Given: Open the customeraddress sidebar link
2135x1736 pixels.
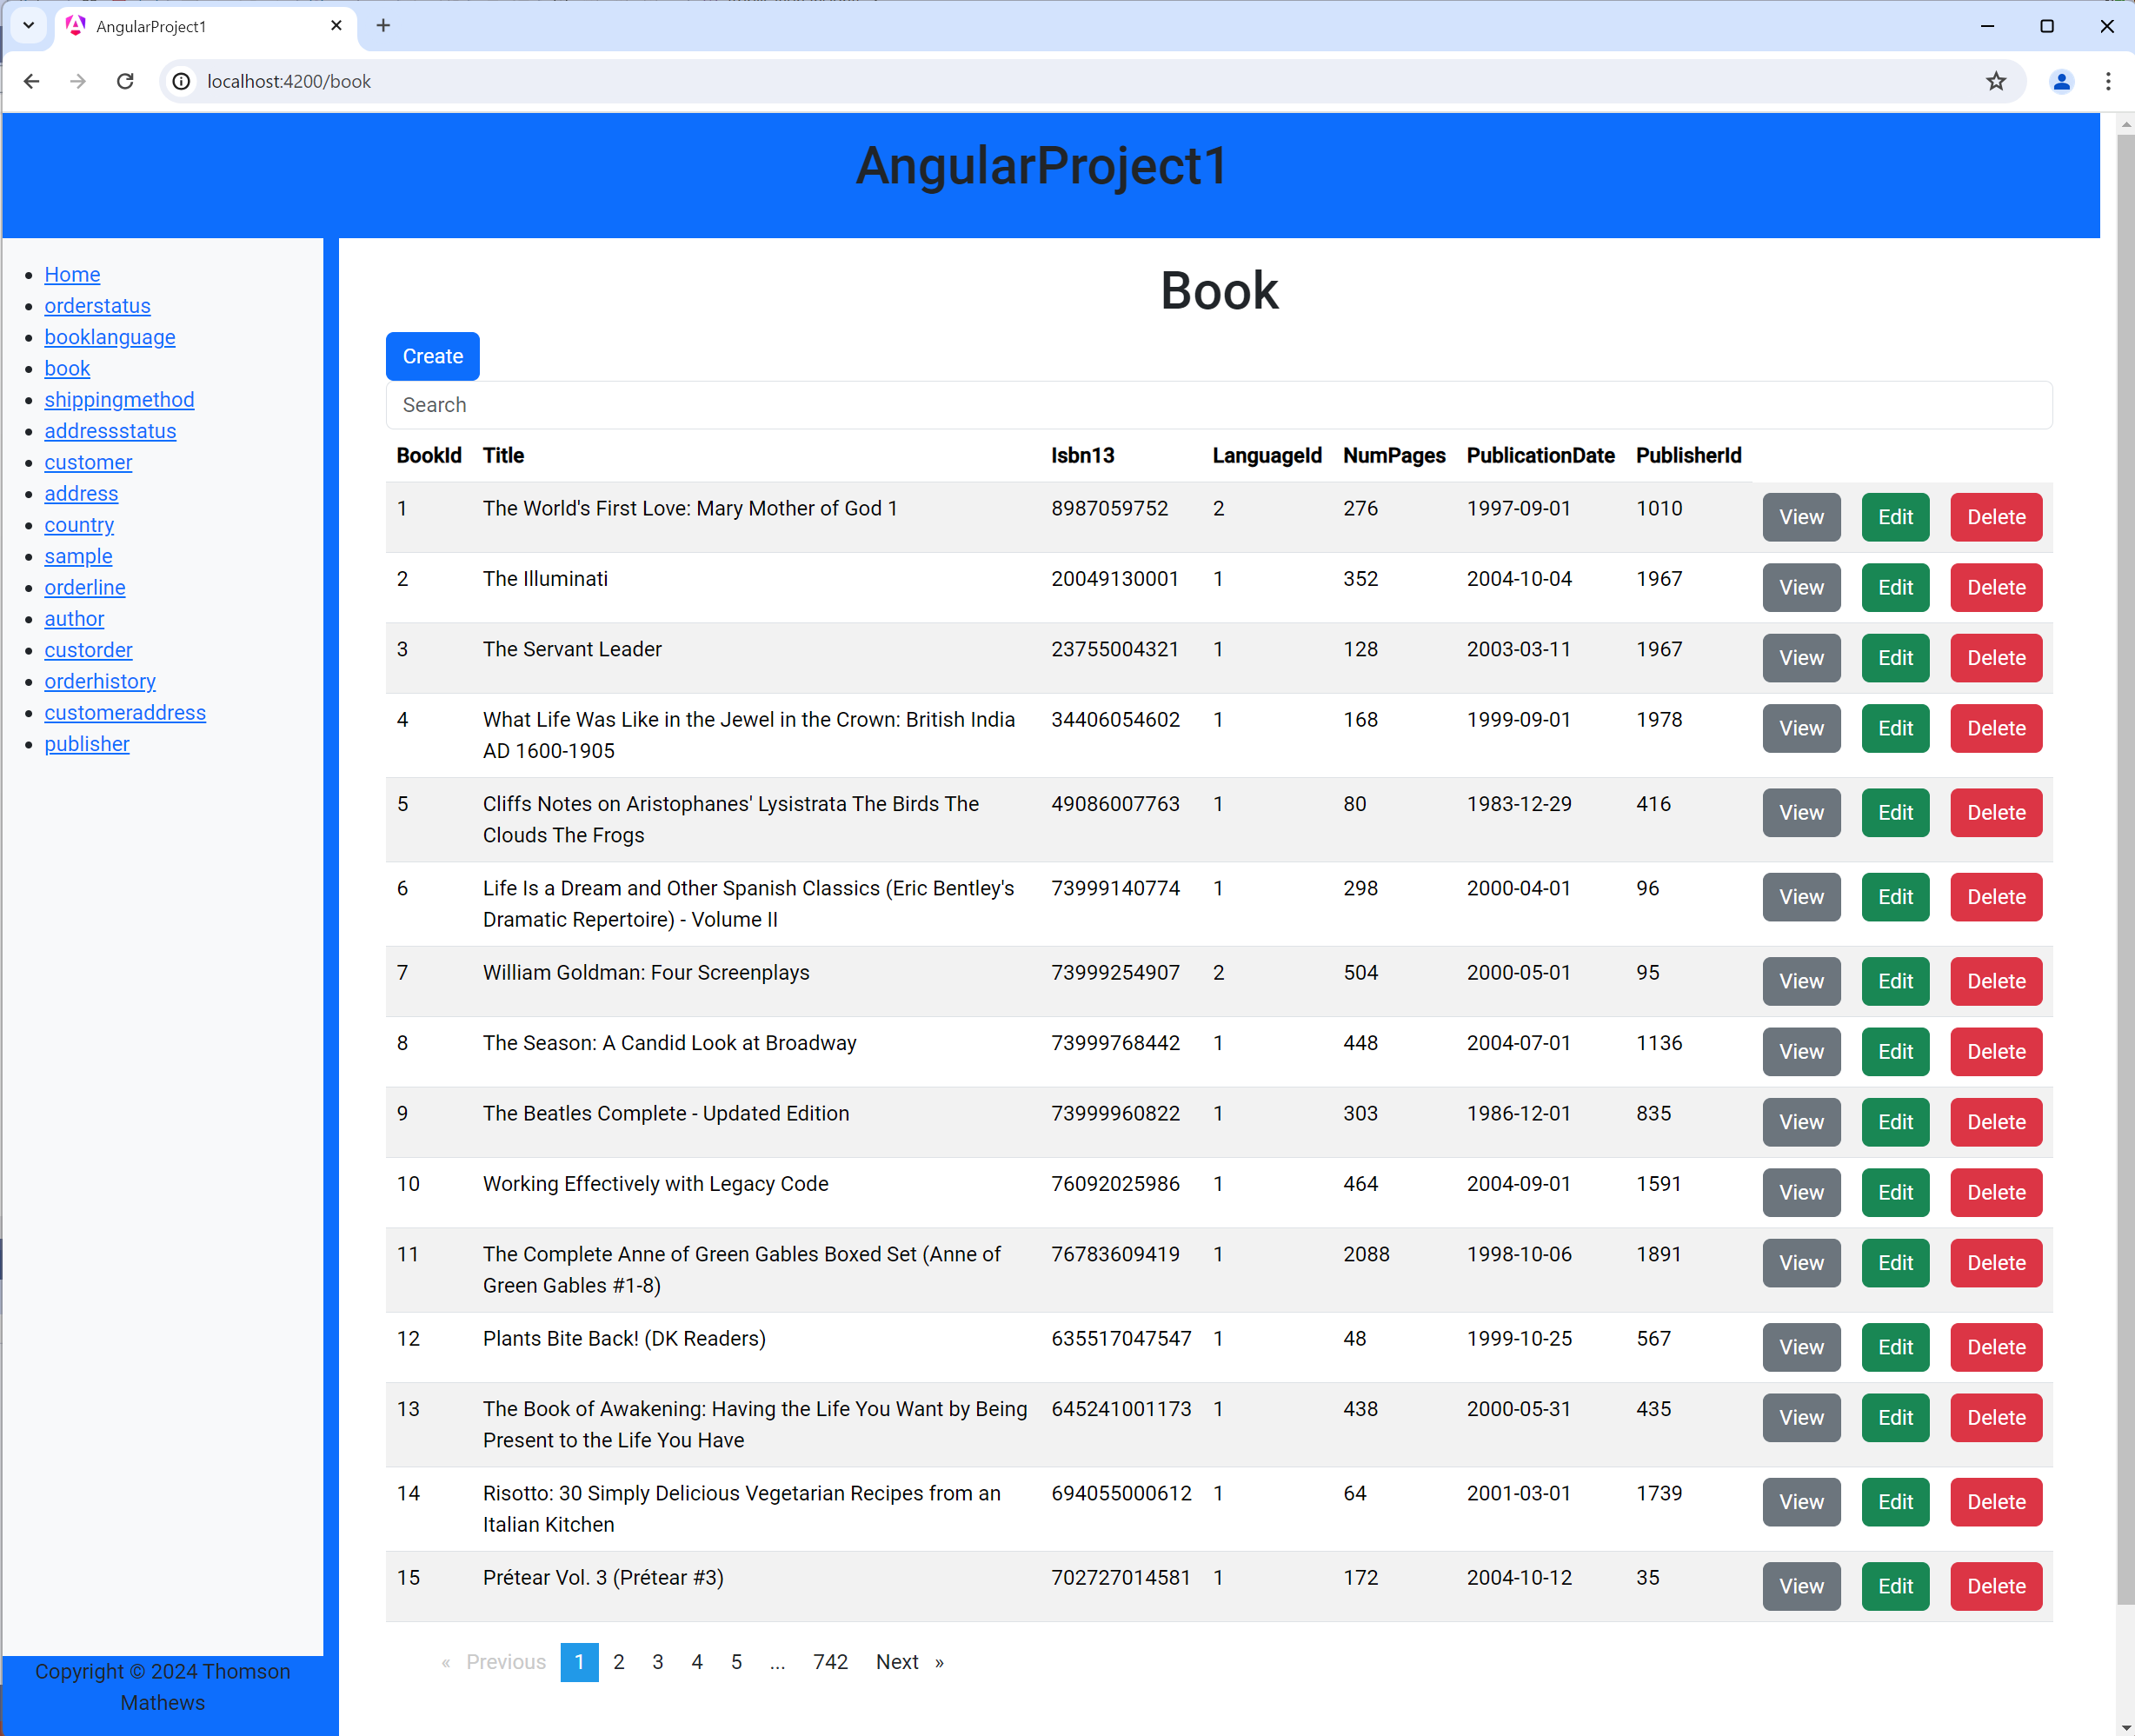Looking at the screenshot, I should pyautogui.click(x=125, y=712).
